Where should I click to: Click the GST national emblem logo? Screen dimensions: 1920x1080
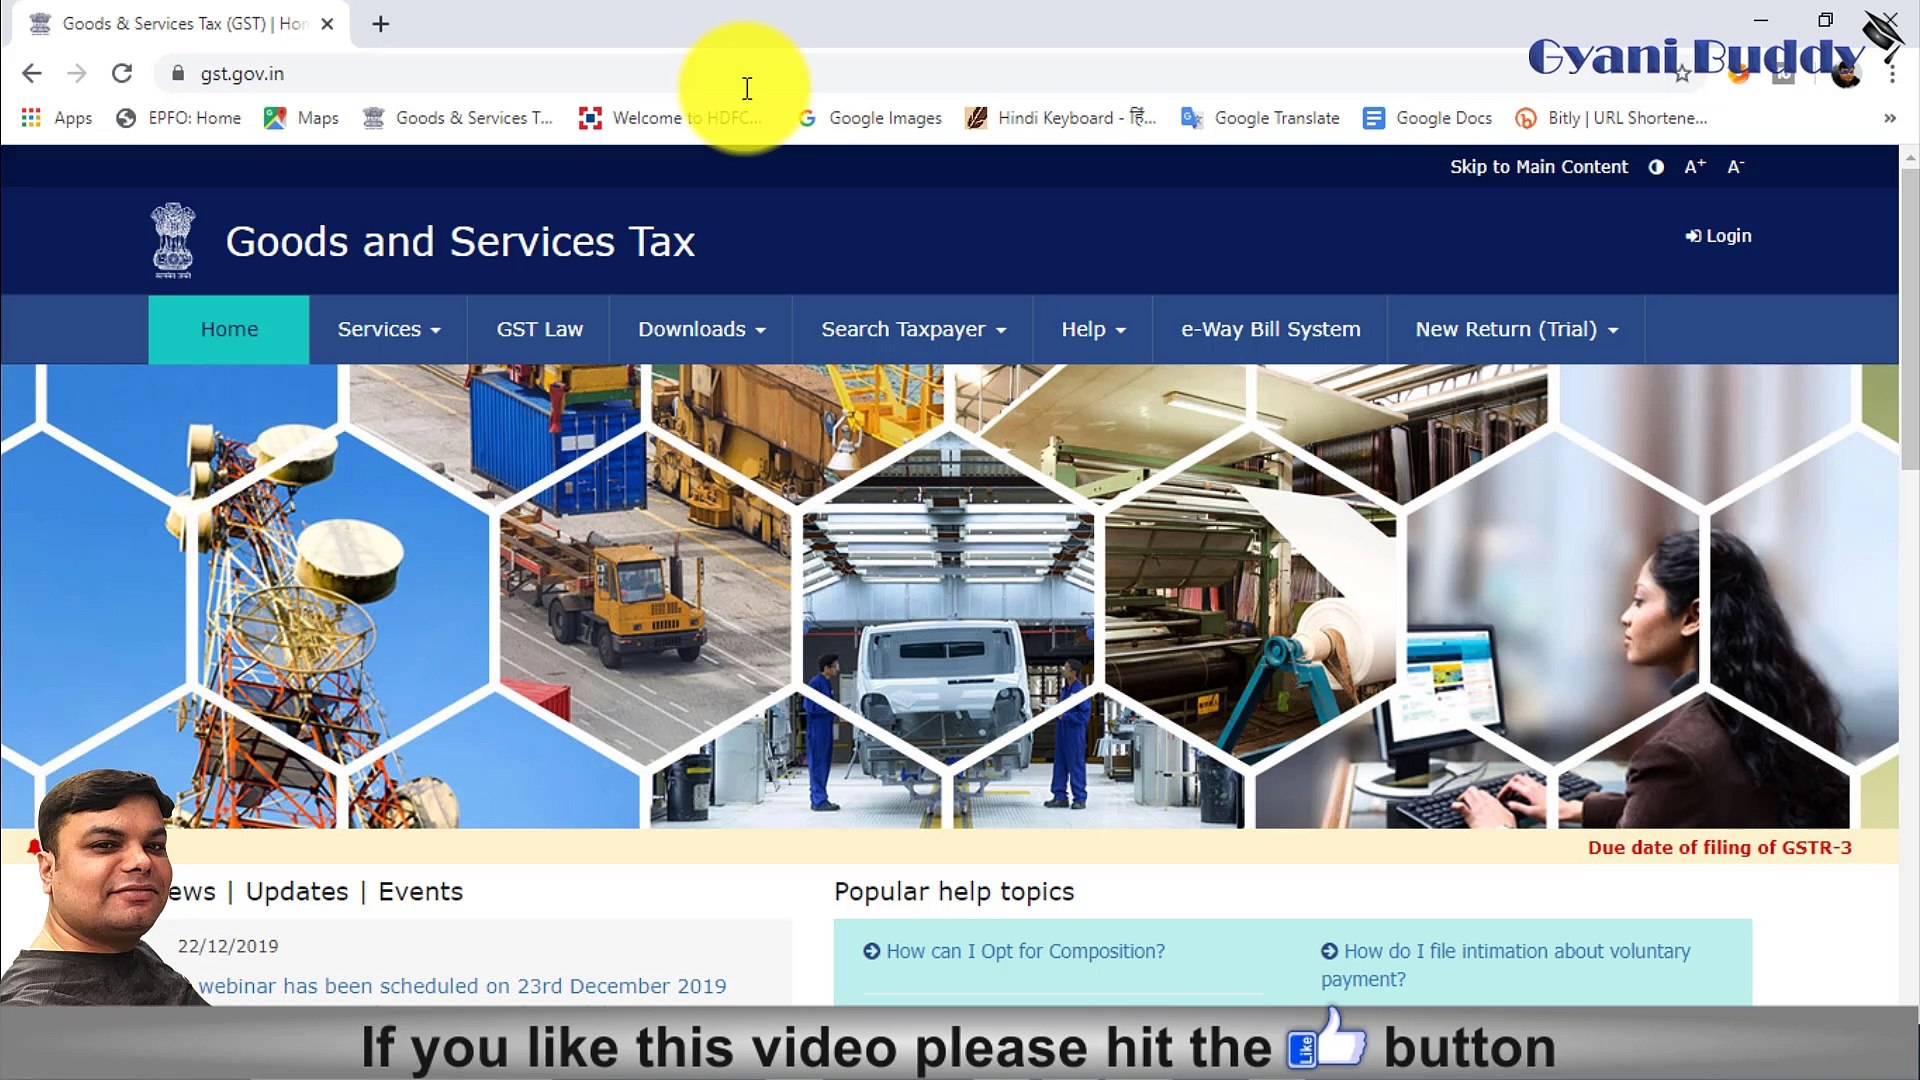coord(172,240)
